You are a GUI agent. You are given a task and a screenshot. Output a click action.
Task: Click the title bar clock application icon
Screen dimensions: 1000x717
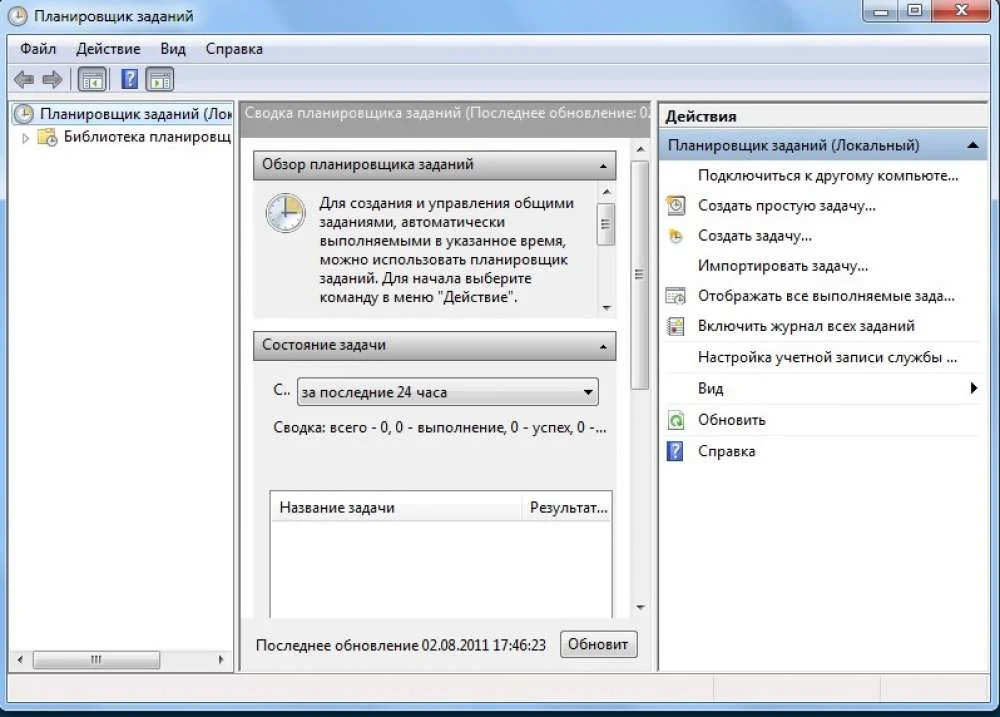point(17,16)
